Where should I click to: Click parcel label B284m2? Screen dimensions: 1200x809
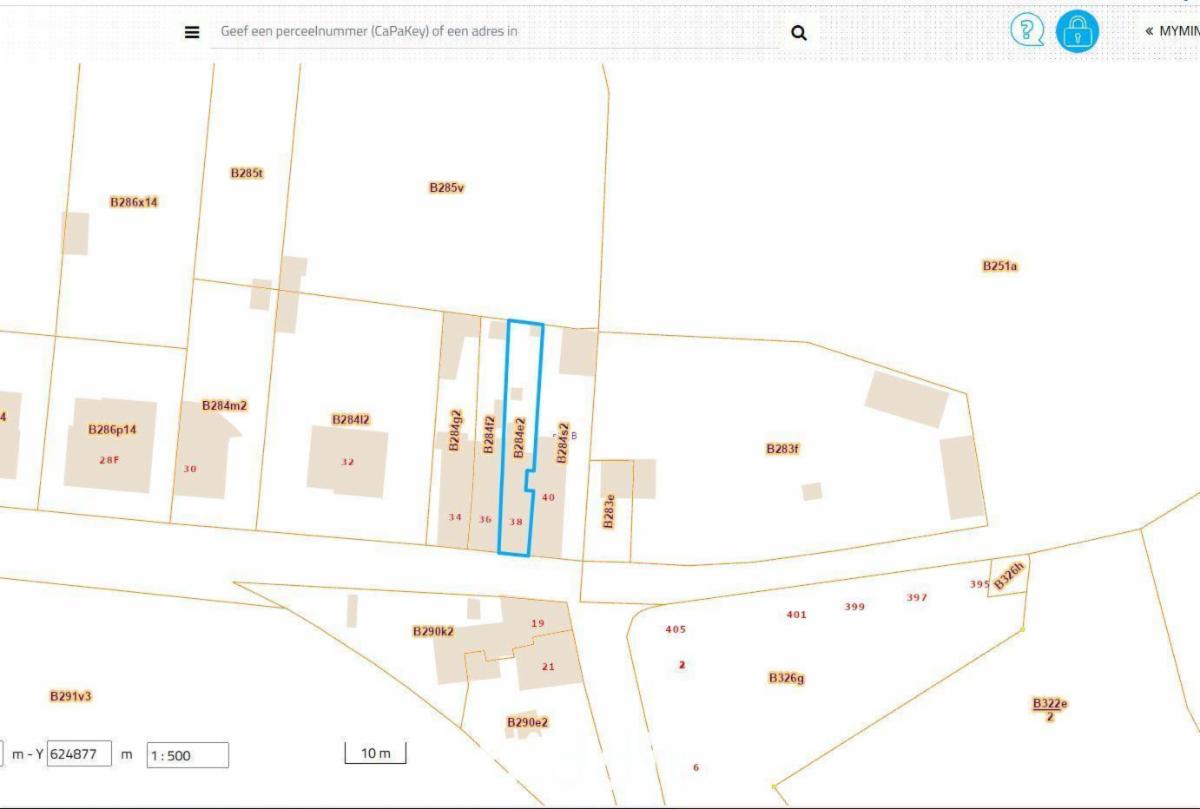tap(224, 405)
